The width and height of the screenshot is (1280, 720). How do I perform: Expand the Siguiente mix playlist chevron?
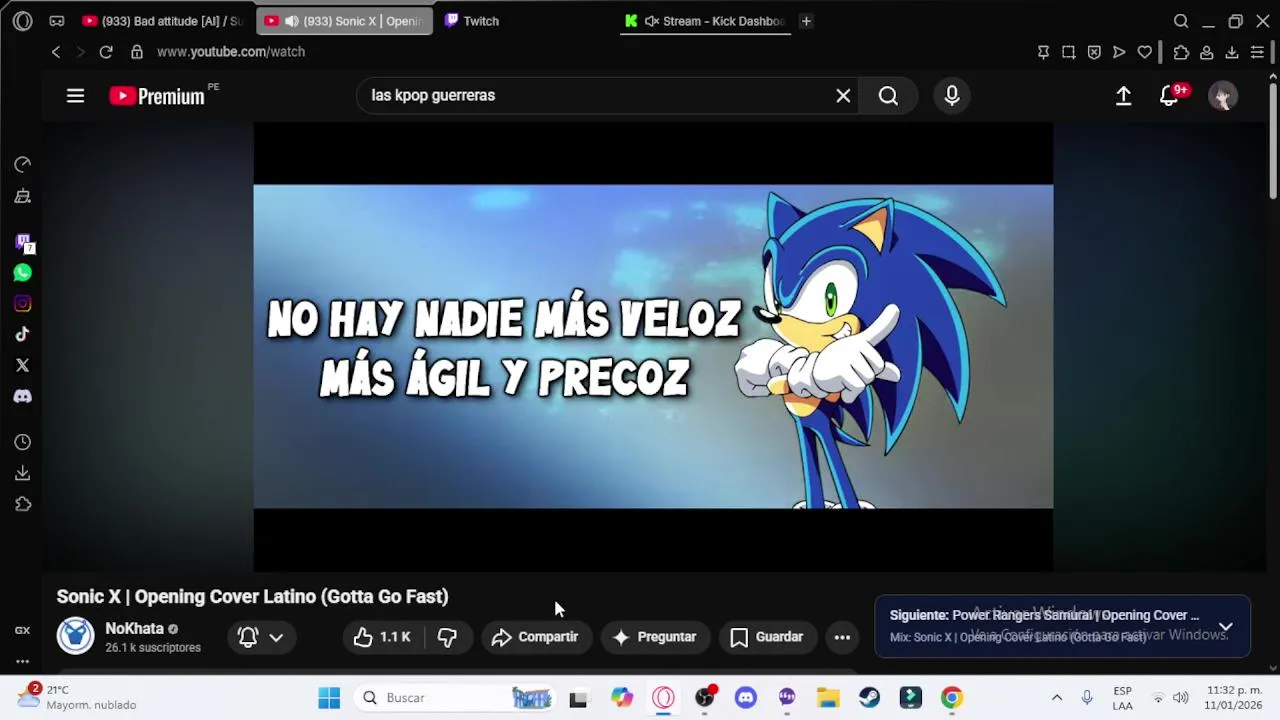click(1225, 627)
